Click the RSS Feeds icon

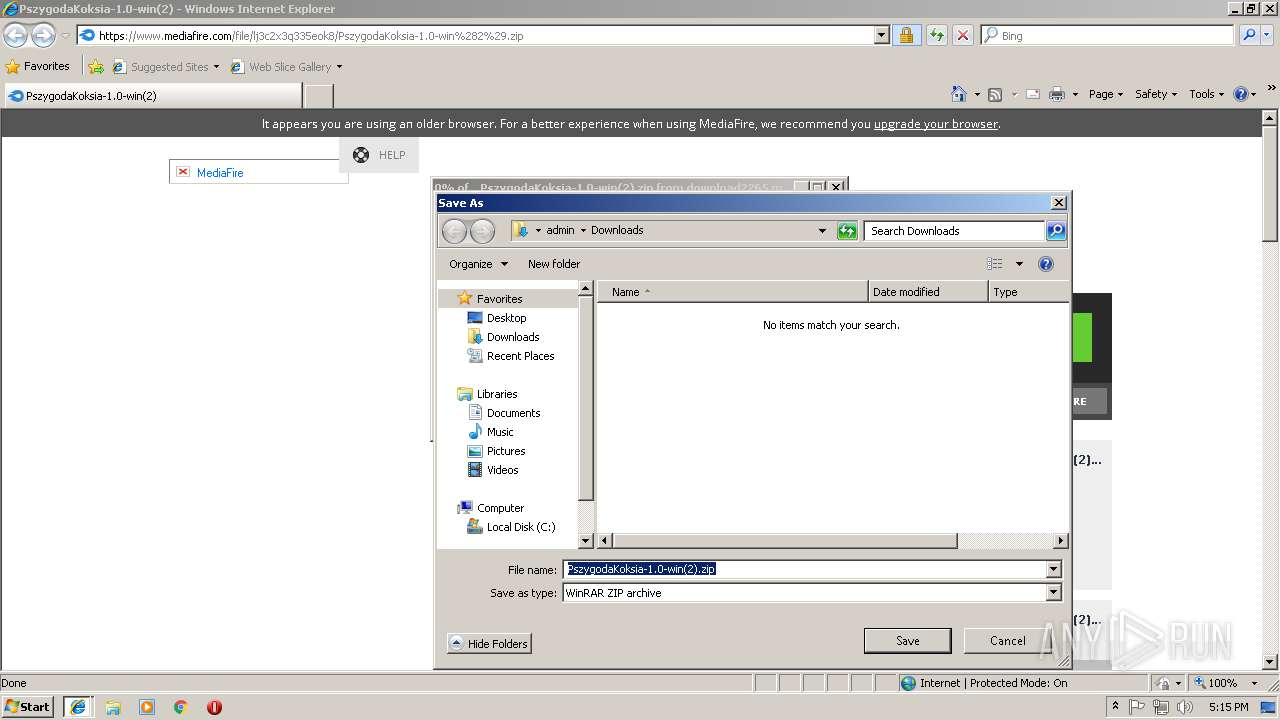[x=995, y=94]
